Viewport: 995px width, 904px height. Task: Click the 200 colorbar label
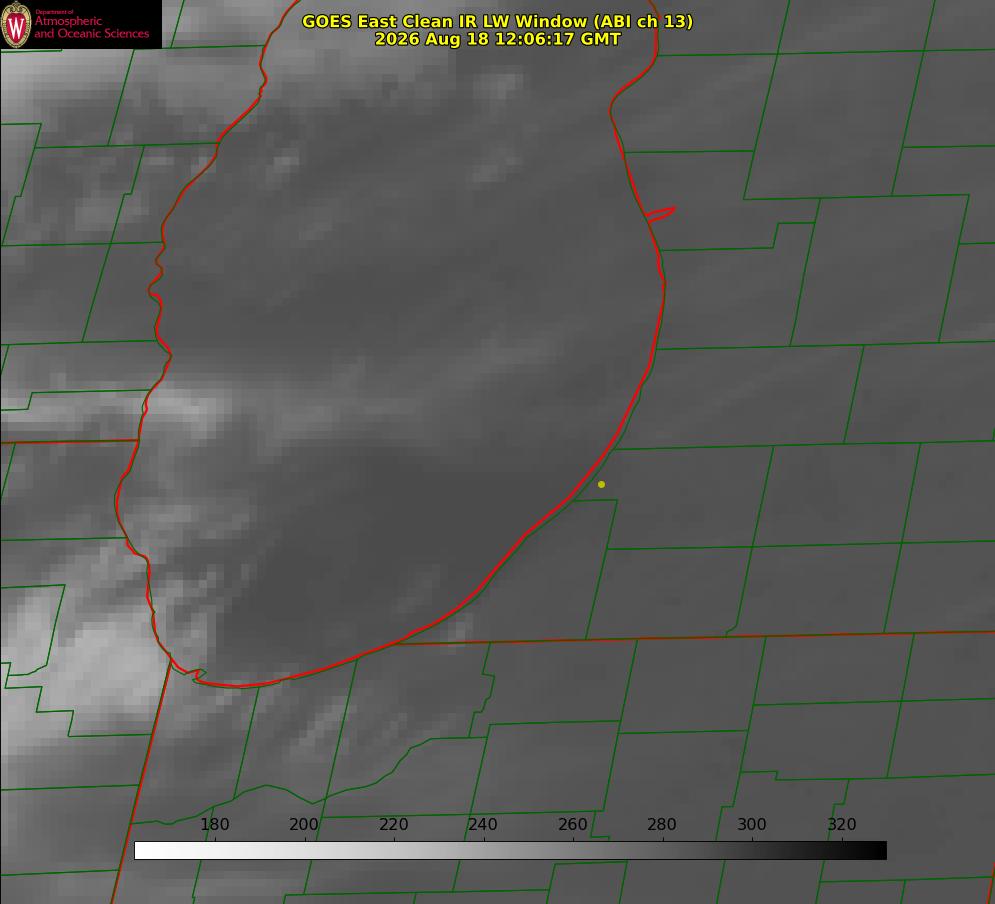tap(303, 824)
